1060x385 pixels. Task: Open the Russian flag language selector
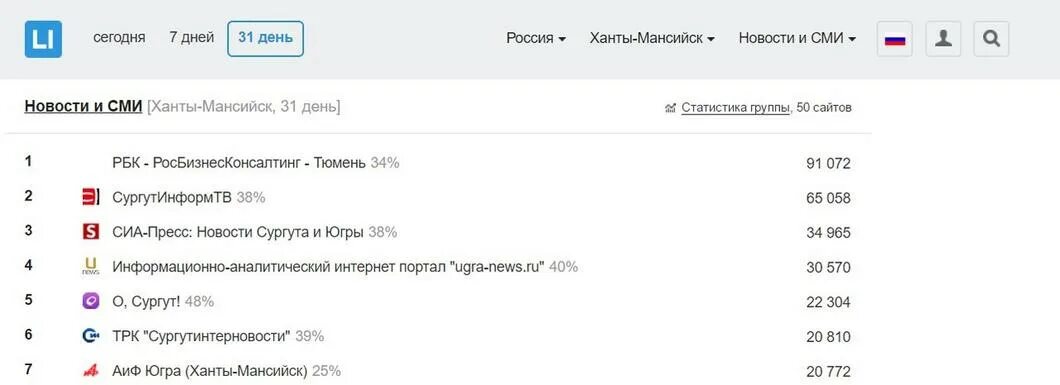click(895, 39)
